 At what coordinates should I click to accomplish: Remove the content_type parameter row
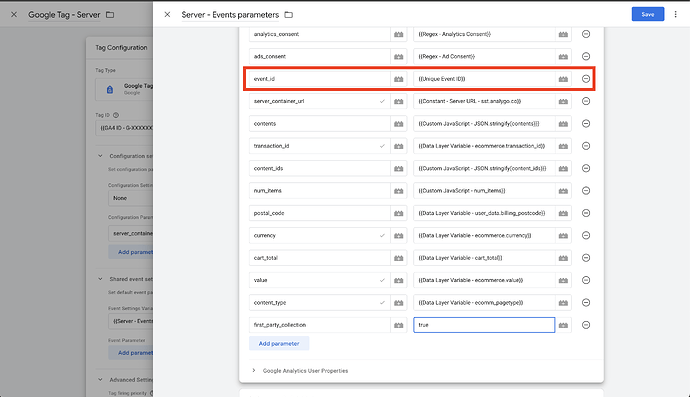coord(586,303)
